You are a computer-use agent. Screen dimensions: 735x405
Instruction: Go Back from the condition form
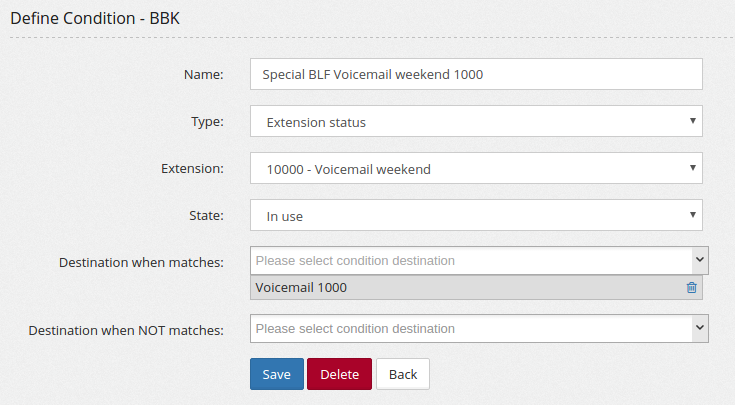pyautogui.click(x=402, y=374)
